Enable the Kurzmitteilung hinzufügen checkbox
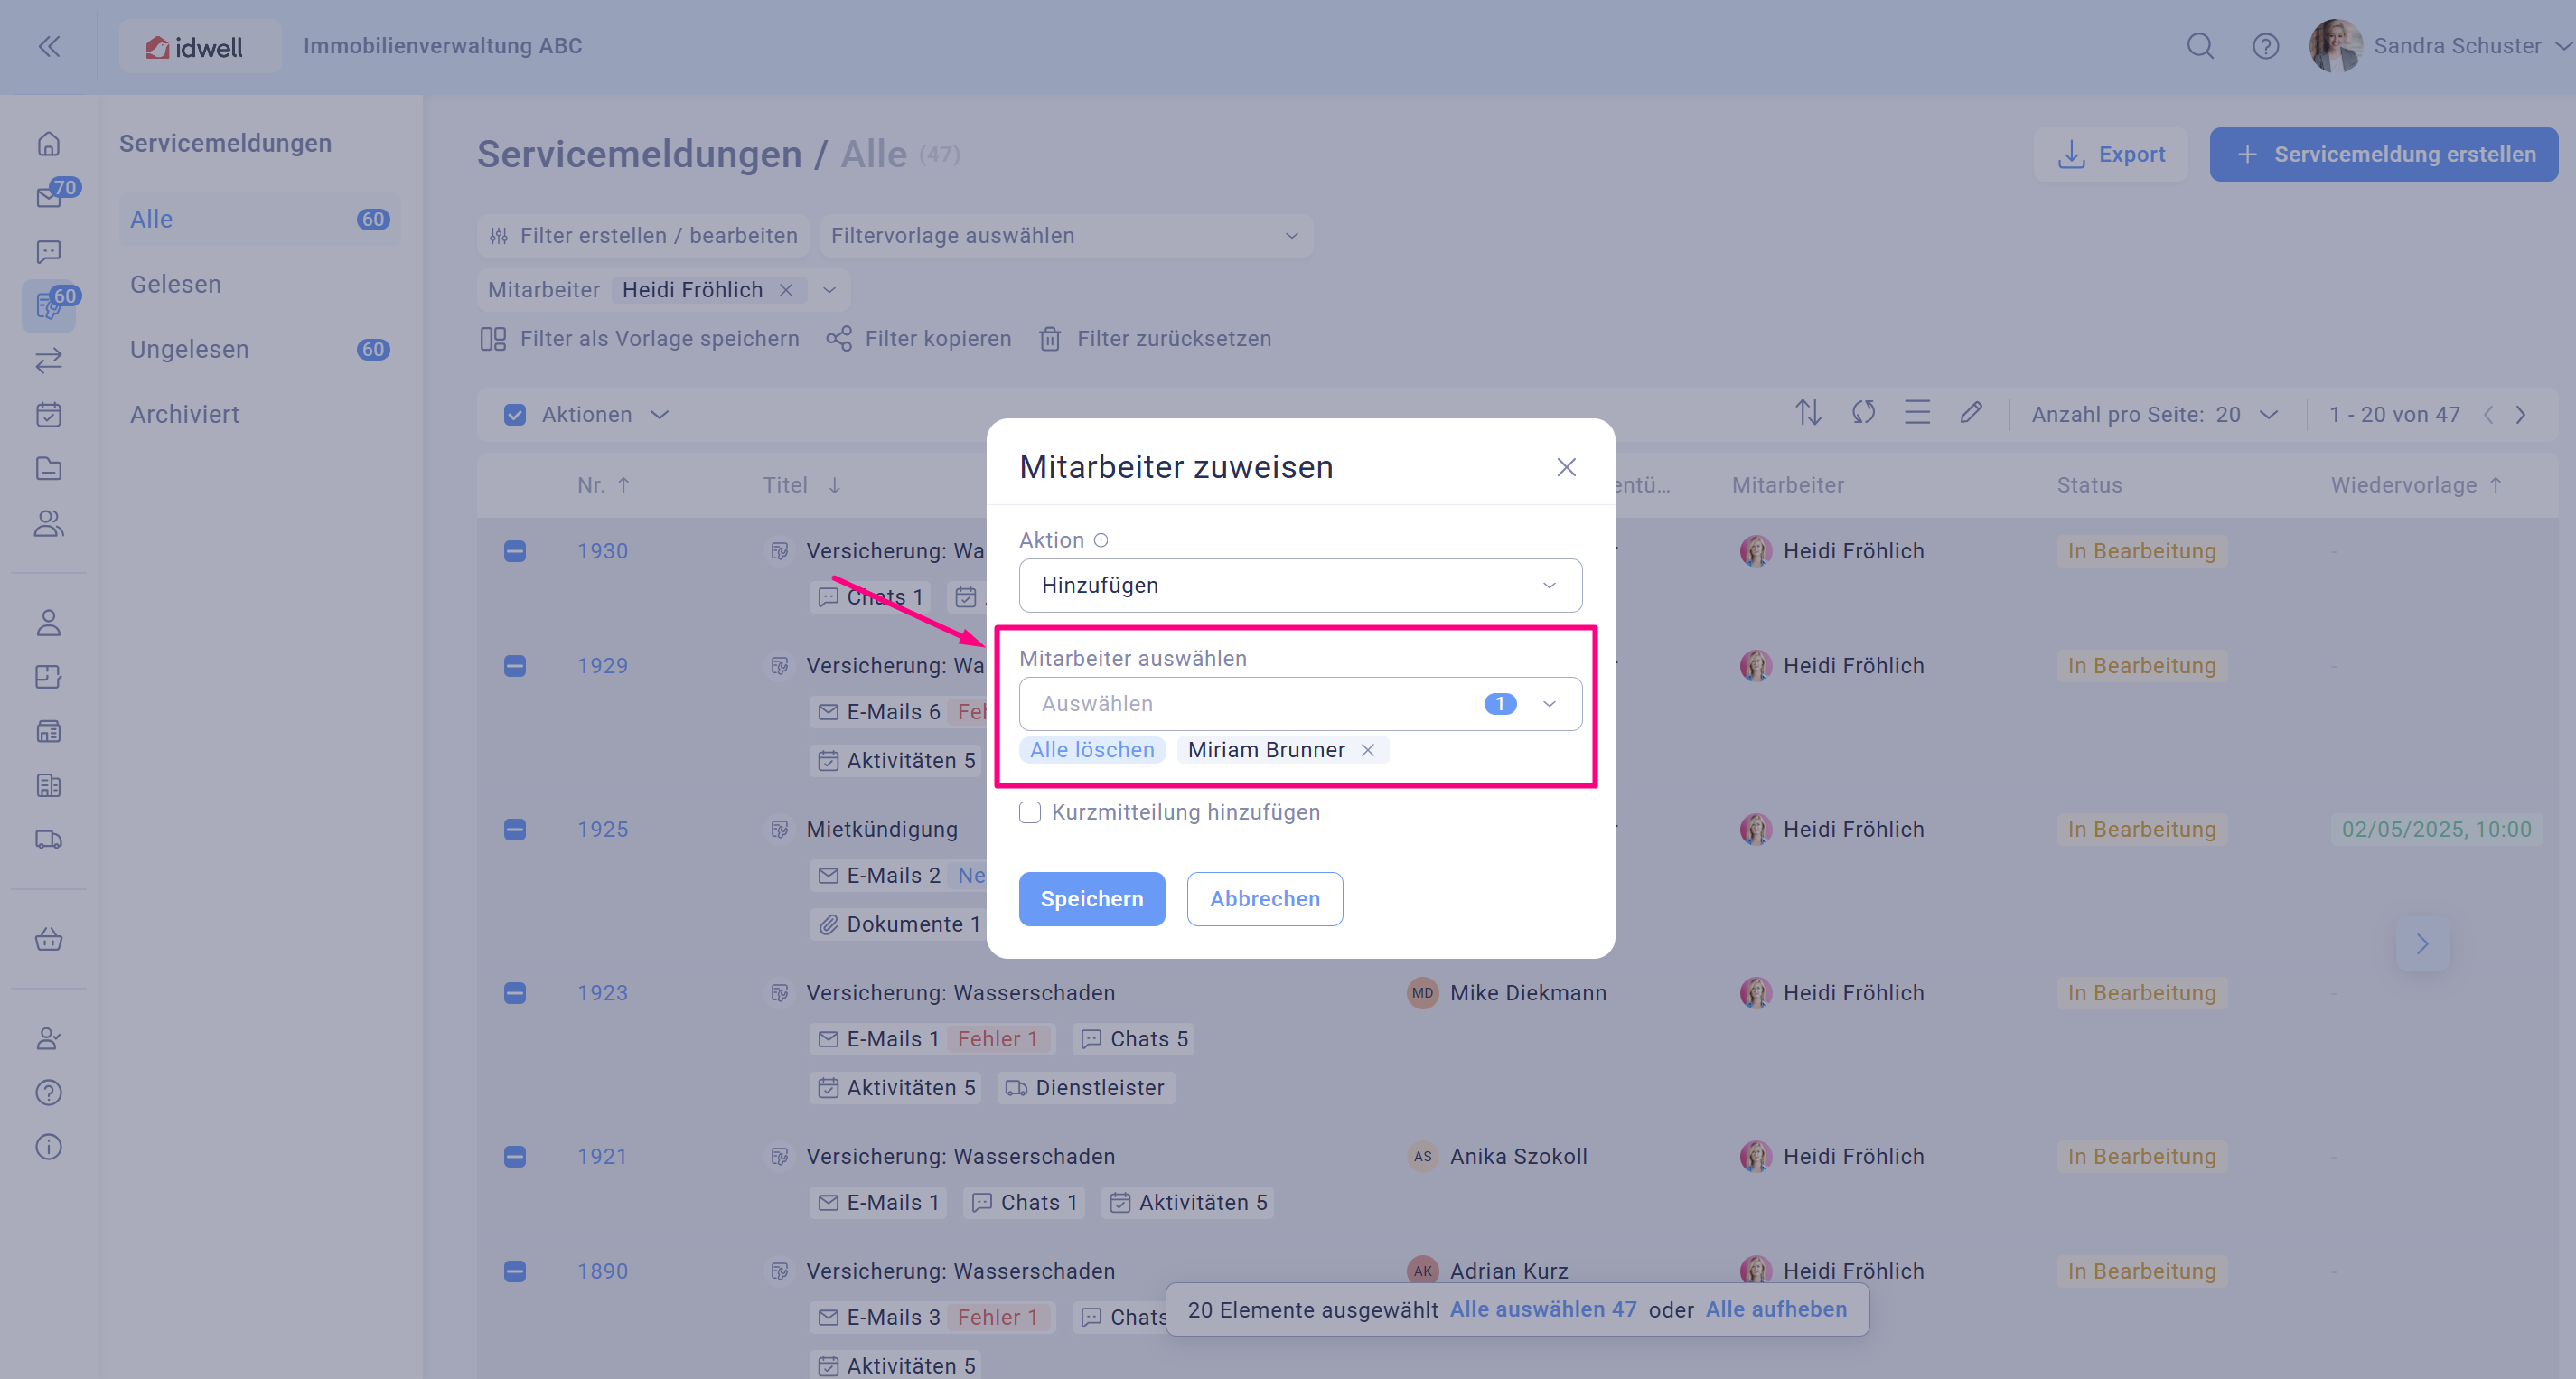The image size is (2576, 1379). pos(1030,812)
